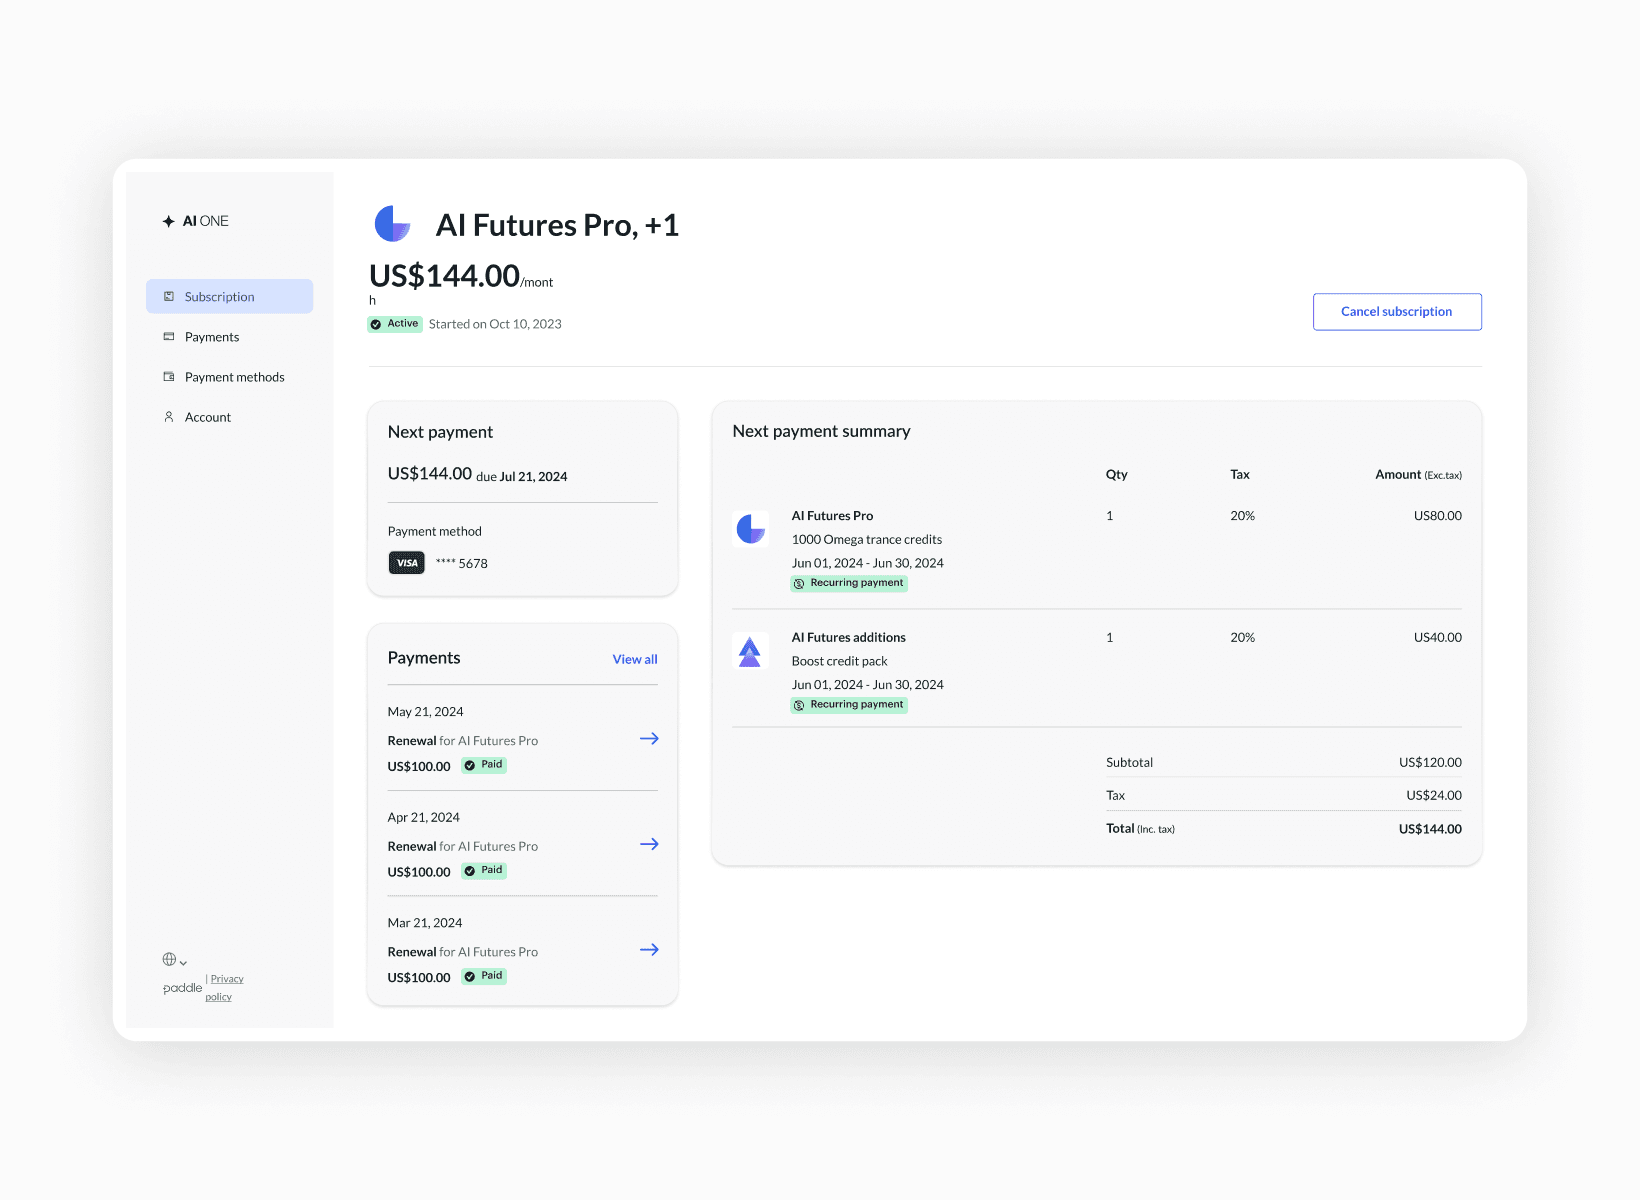This screenshot has width=1640, height=1200.
Task: Click the '1000 Omega trance credits' text
Action: [x=867, y=539]
